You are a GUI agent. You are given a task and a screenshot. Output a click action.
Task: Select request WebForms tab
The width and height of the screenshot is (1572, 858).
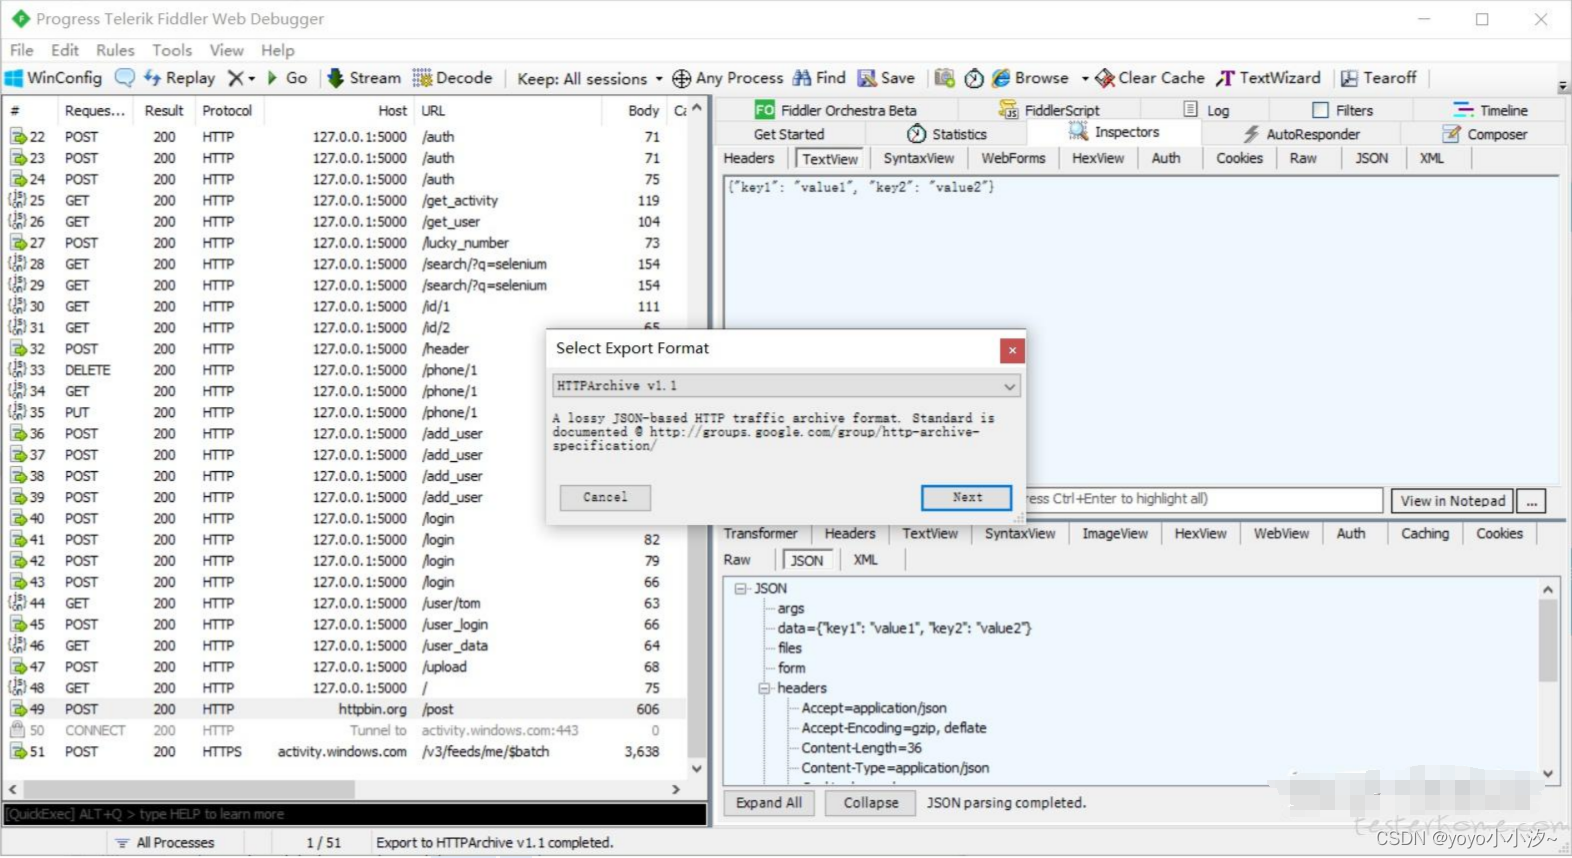tap(1013, 158)
